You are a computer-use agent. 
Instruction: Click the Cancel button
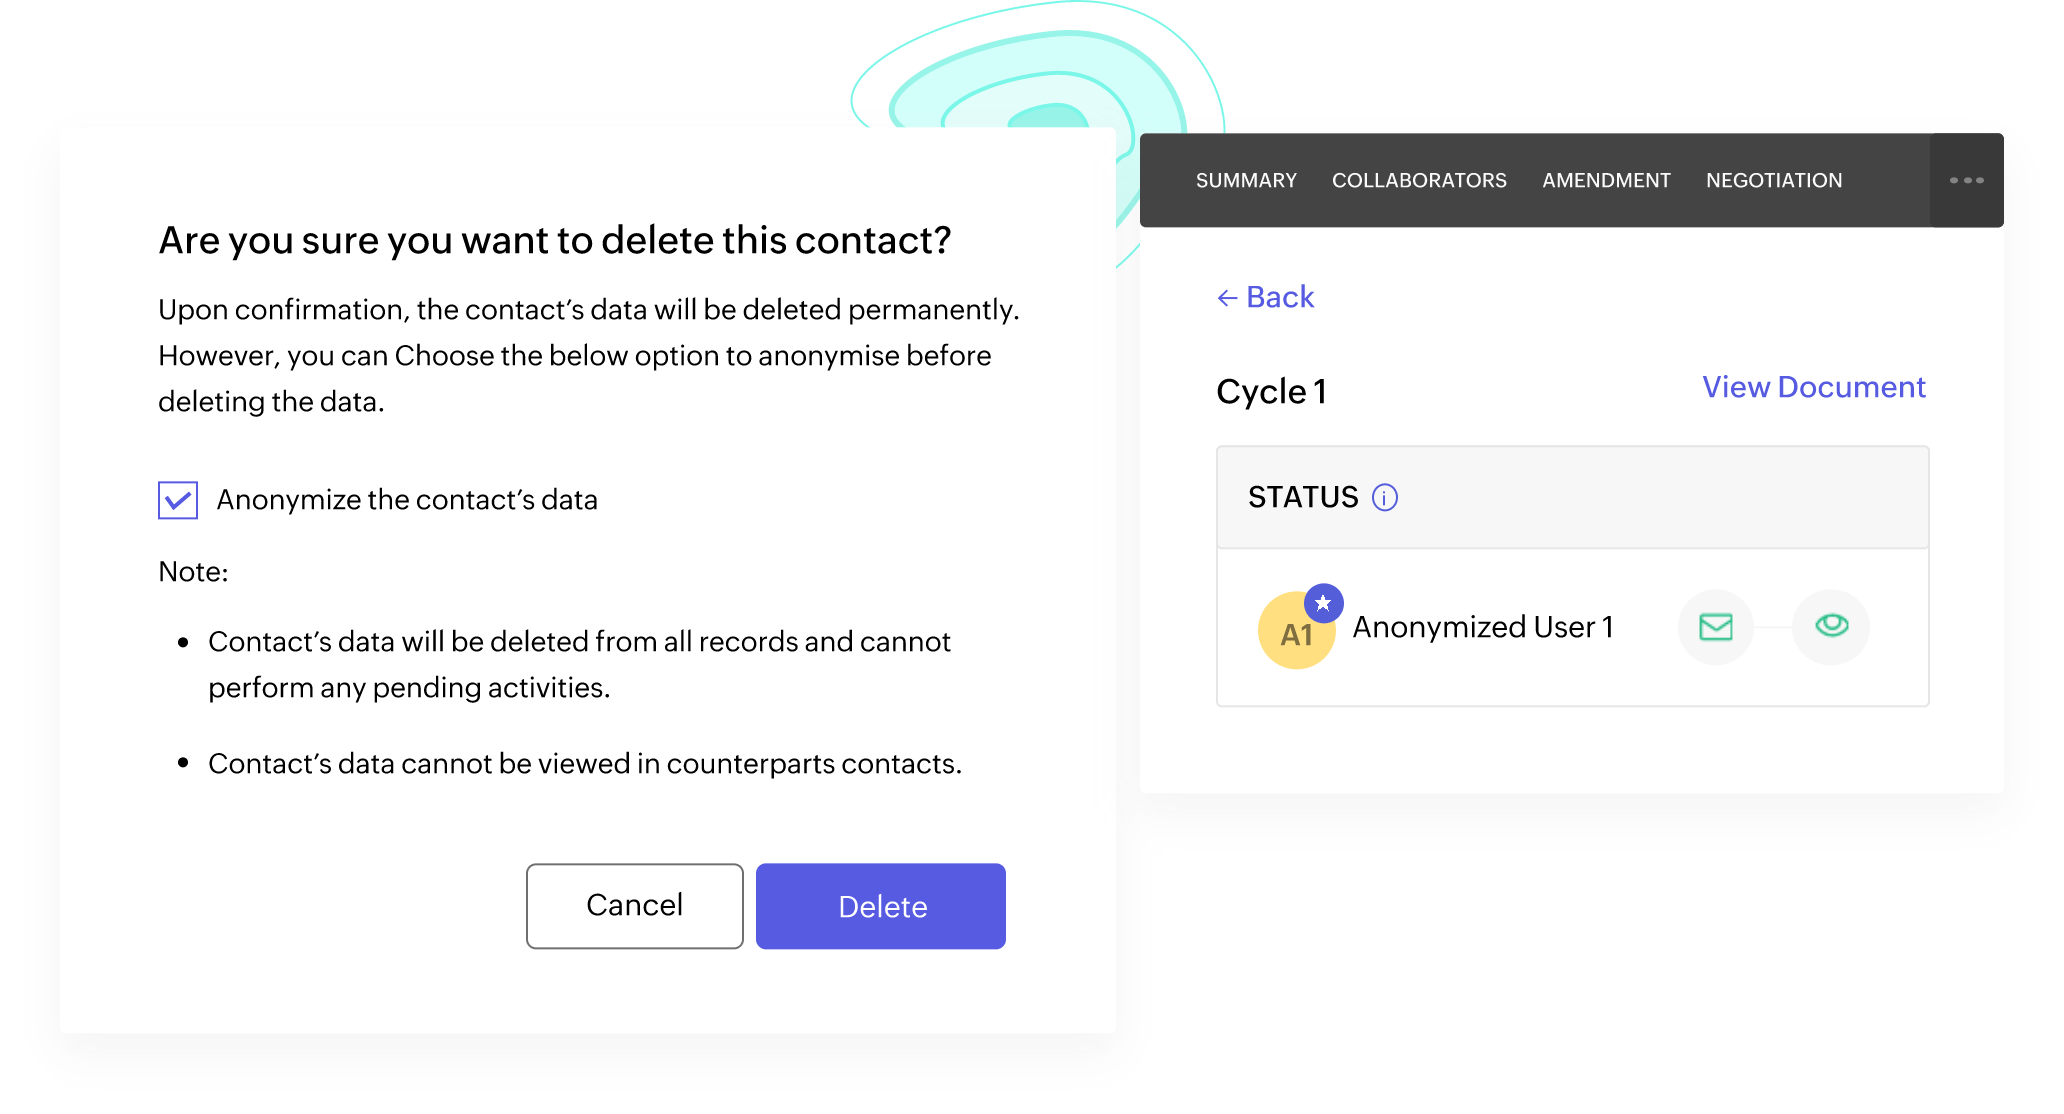[x=634, y=906]
